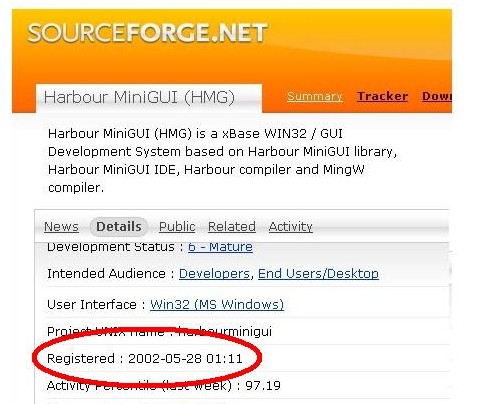Select the Harbour MiniGUI (HMG) project title
Image resolution: width=483 pixels, height=404 pixels.
tap(139, 97)
